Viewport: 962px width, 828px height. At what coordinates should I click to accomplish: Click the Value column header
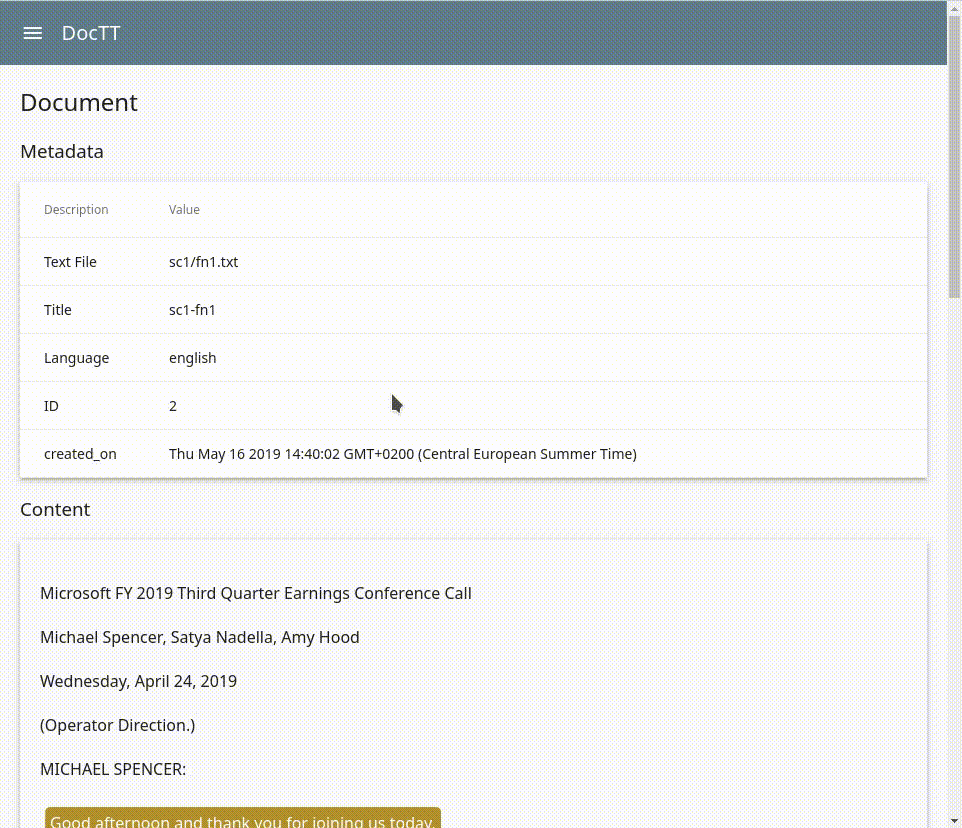pyautogui.click(x=184, y=210)
